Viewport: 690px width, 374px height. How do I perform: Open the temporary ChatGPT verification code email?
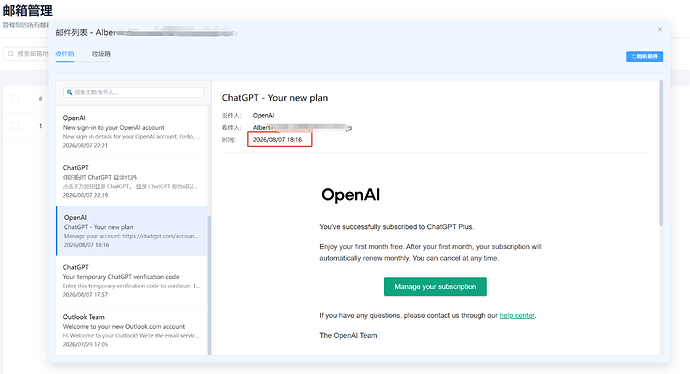[132, 280]
